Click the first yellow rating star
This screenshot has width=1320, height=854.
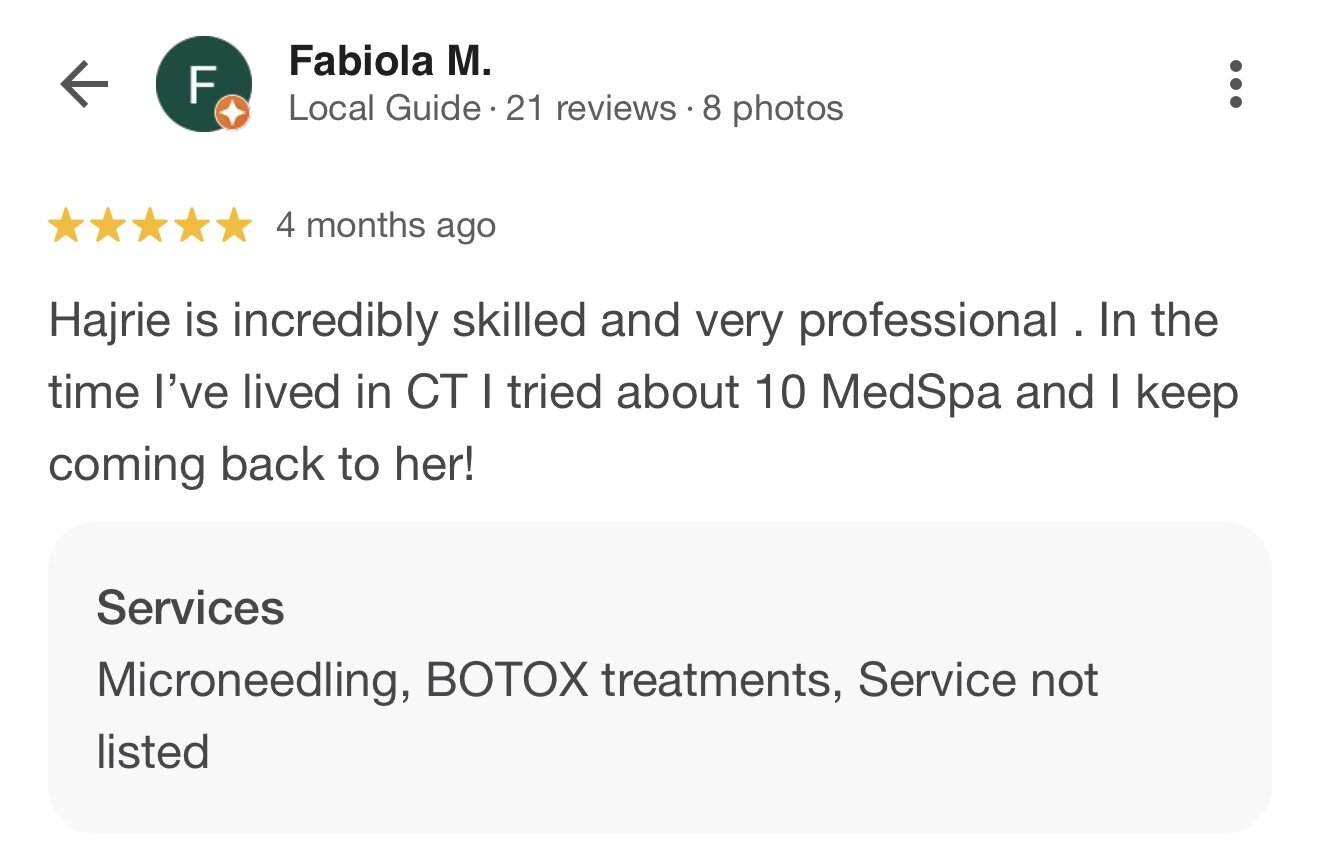click(x=65, y=226)
